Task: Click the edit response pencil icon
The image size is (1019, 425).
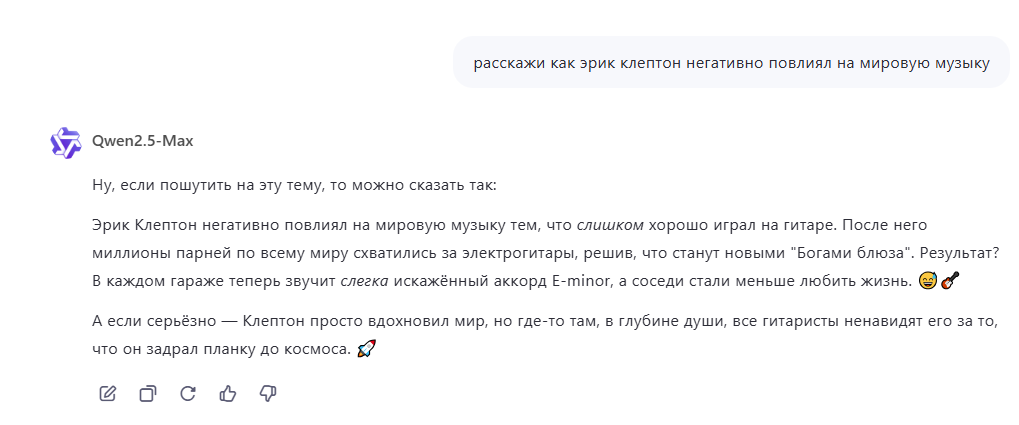Action: 107,393
